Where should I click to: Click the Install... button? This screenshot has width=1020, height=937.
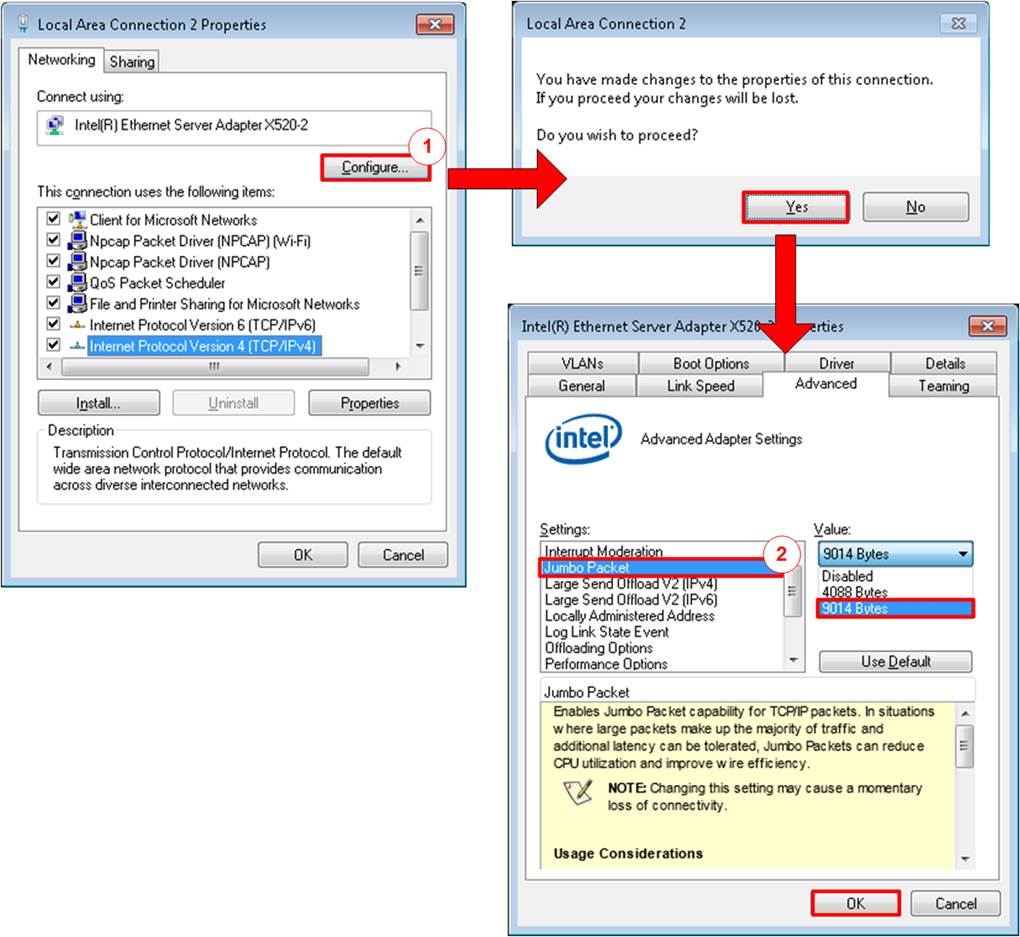pyautogui.click(x=98, y=403)
